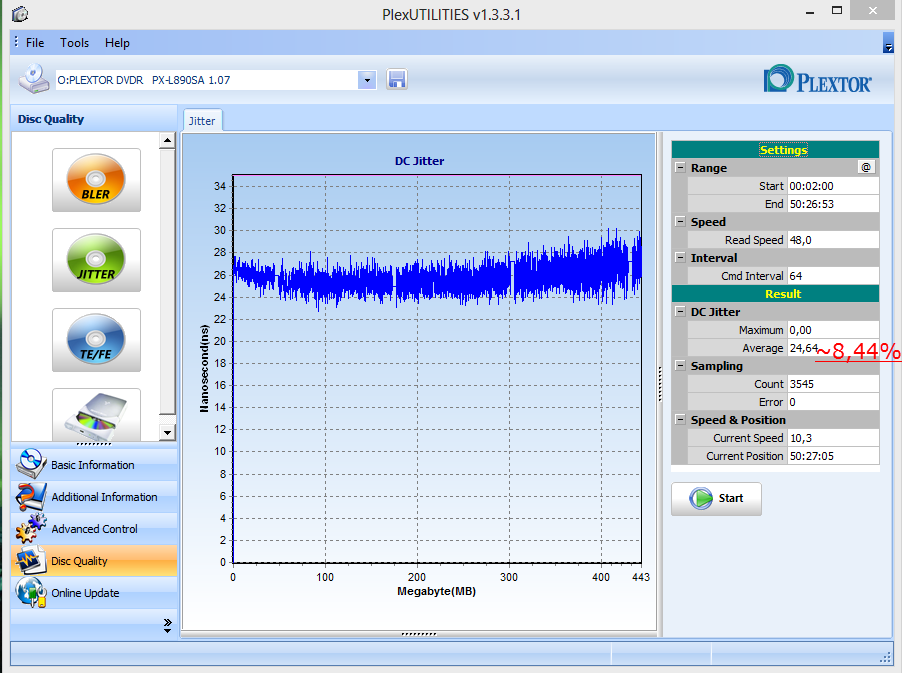902x673 pixels.
Task: Click the Online Update globe icon
Action: pos(30,592)
